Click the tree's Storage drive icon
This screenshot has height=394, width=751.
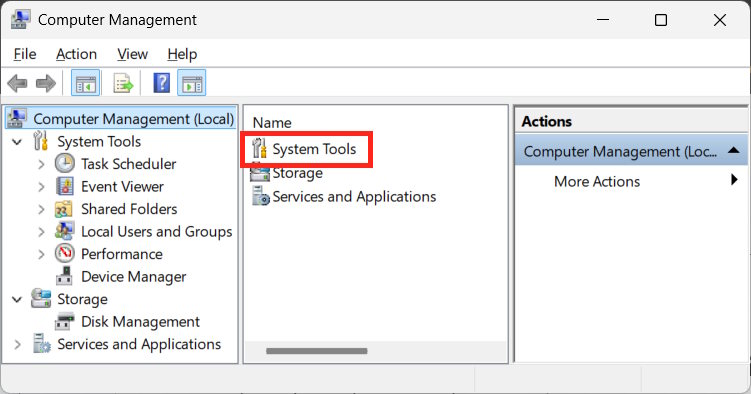click(x=41, y=298)
